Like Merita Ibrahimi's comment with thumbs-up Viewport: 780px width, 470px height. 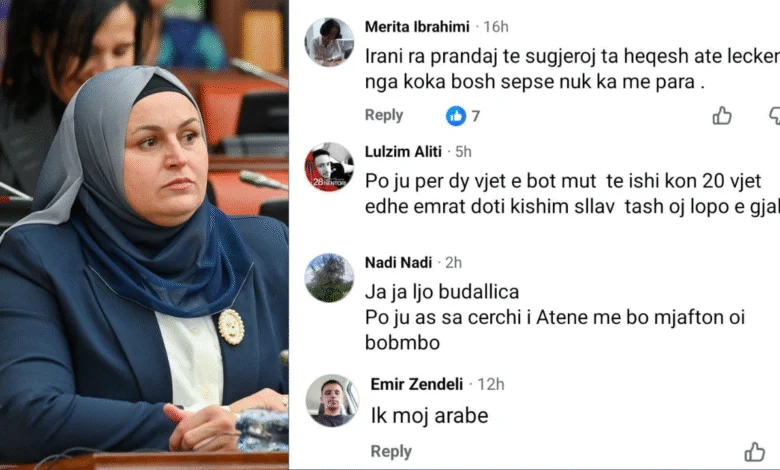722,115
